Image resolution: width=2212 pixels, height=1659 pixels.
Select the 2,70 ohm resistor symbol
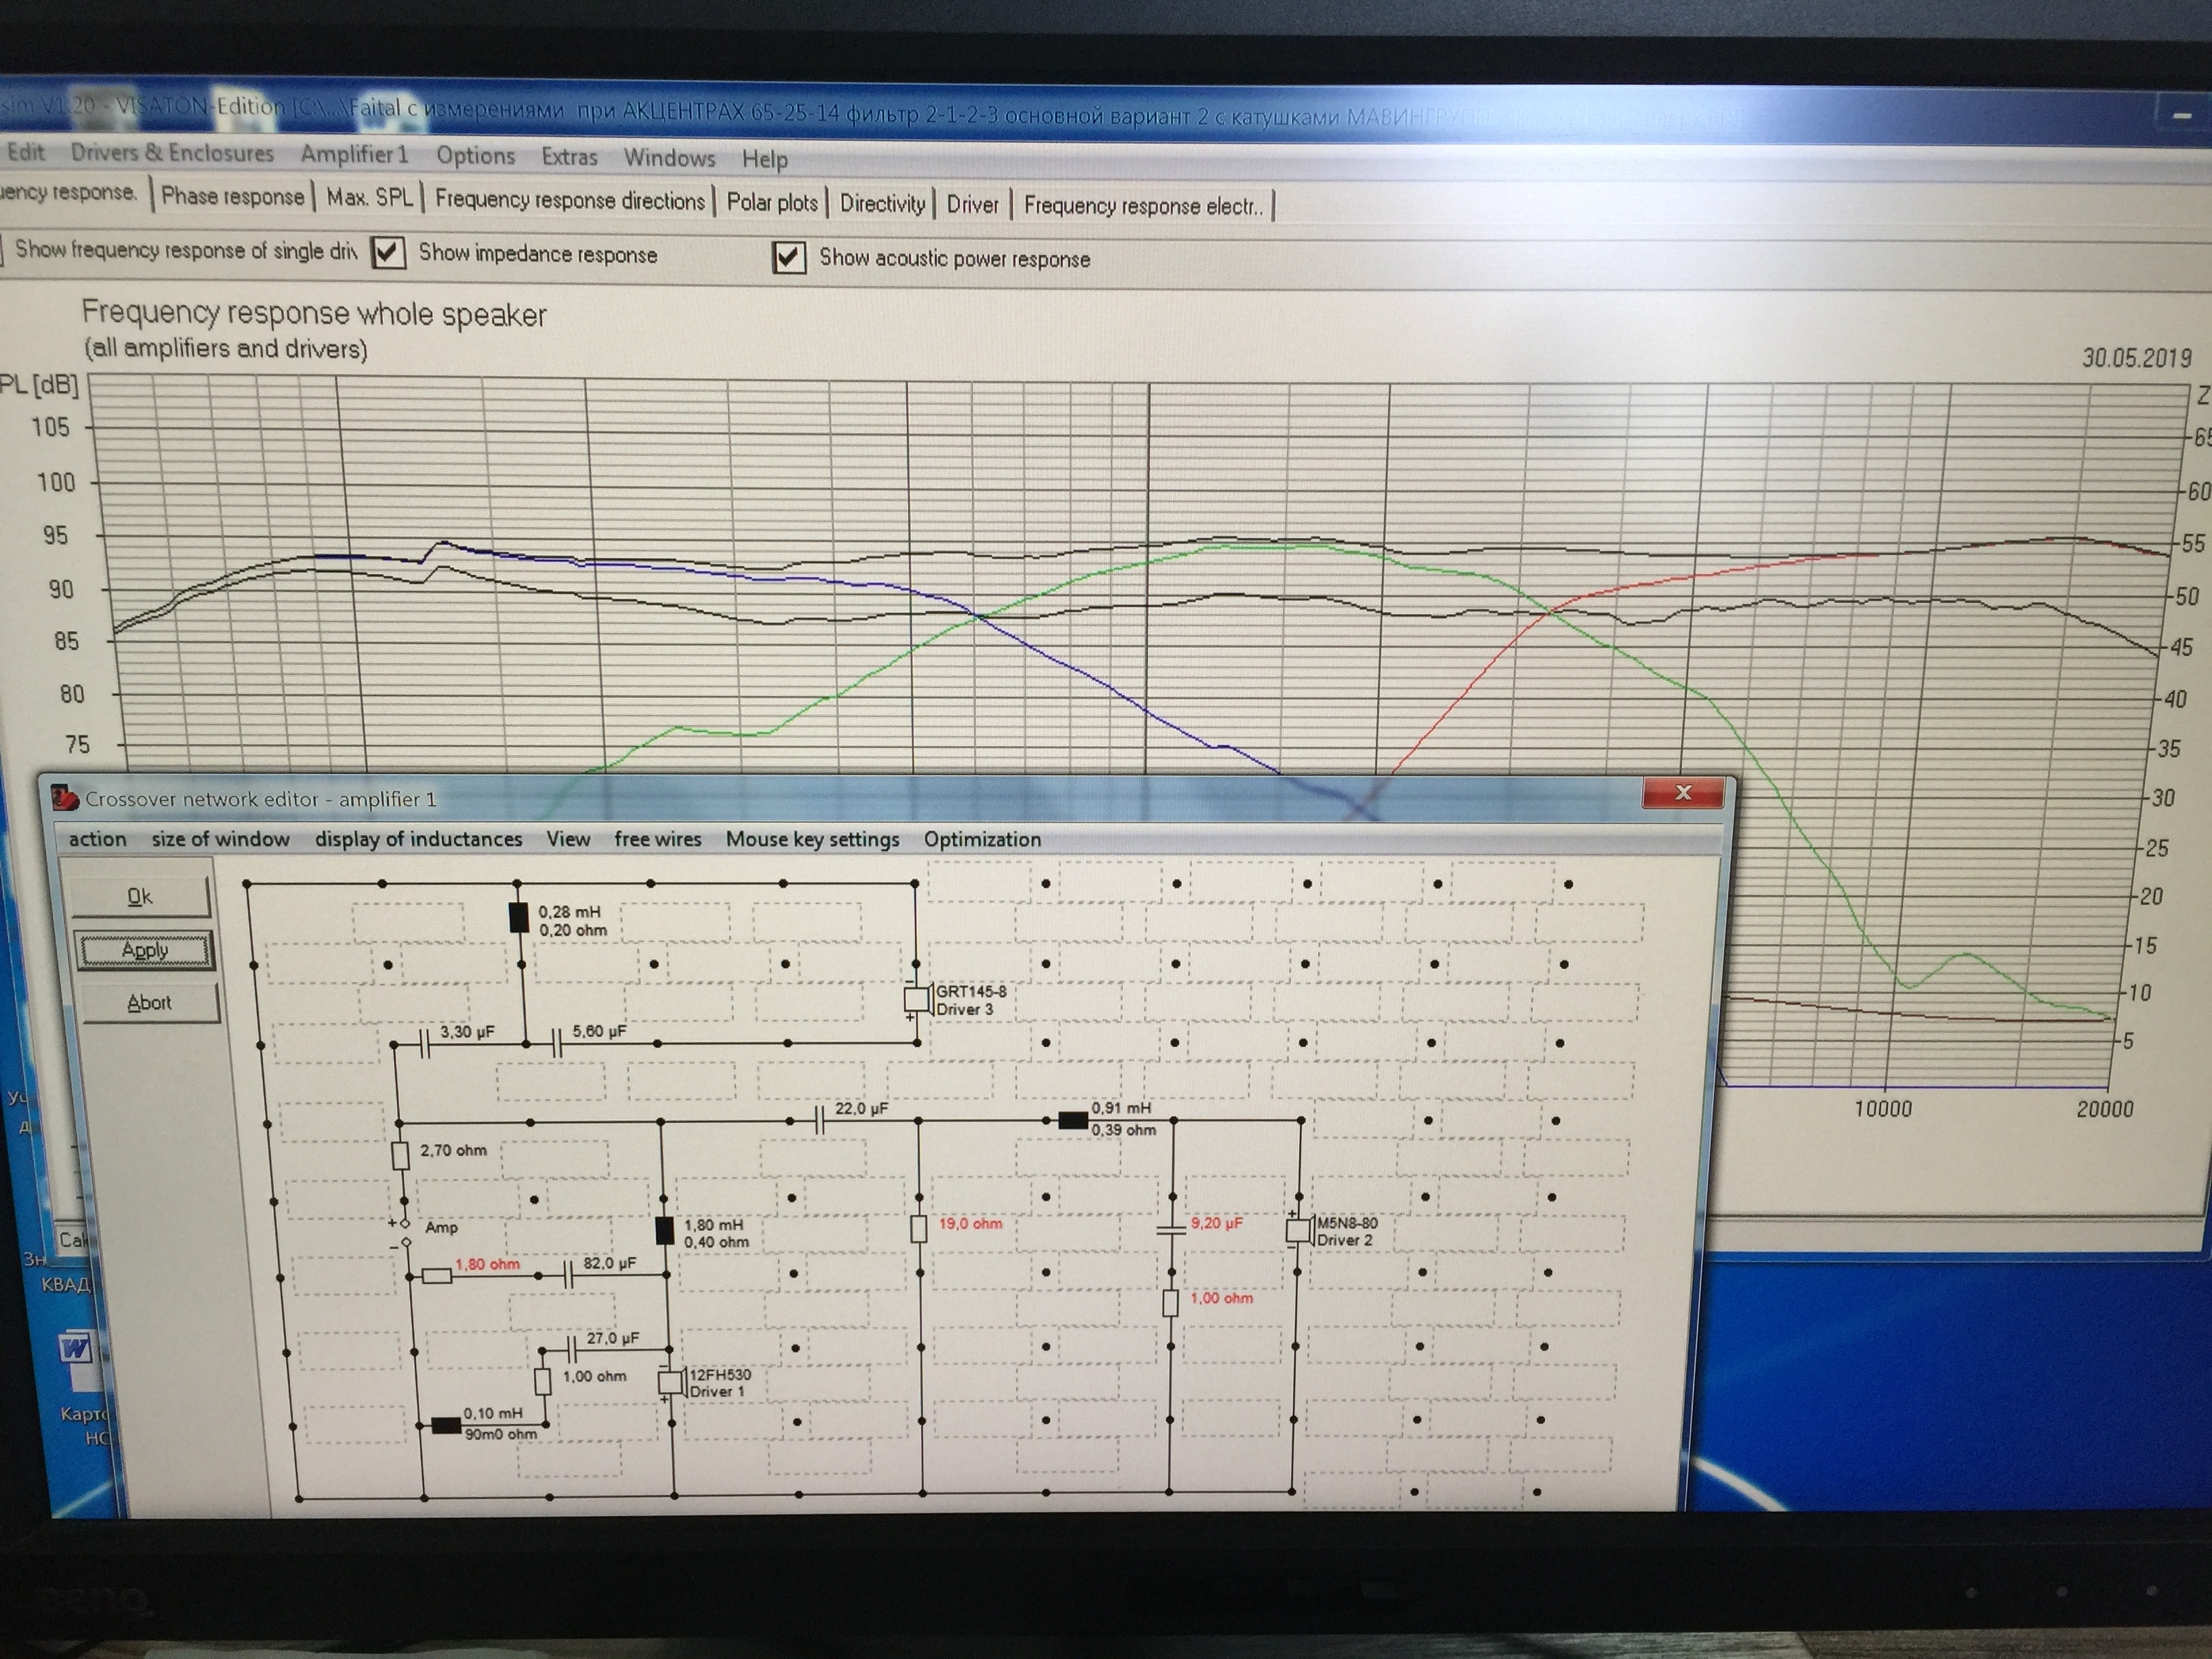coord(401,1156)
